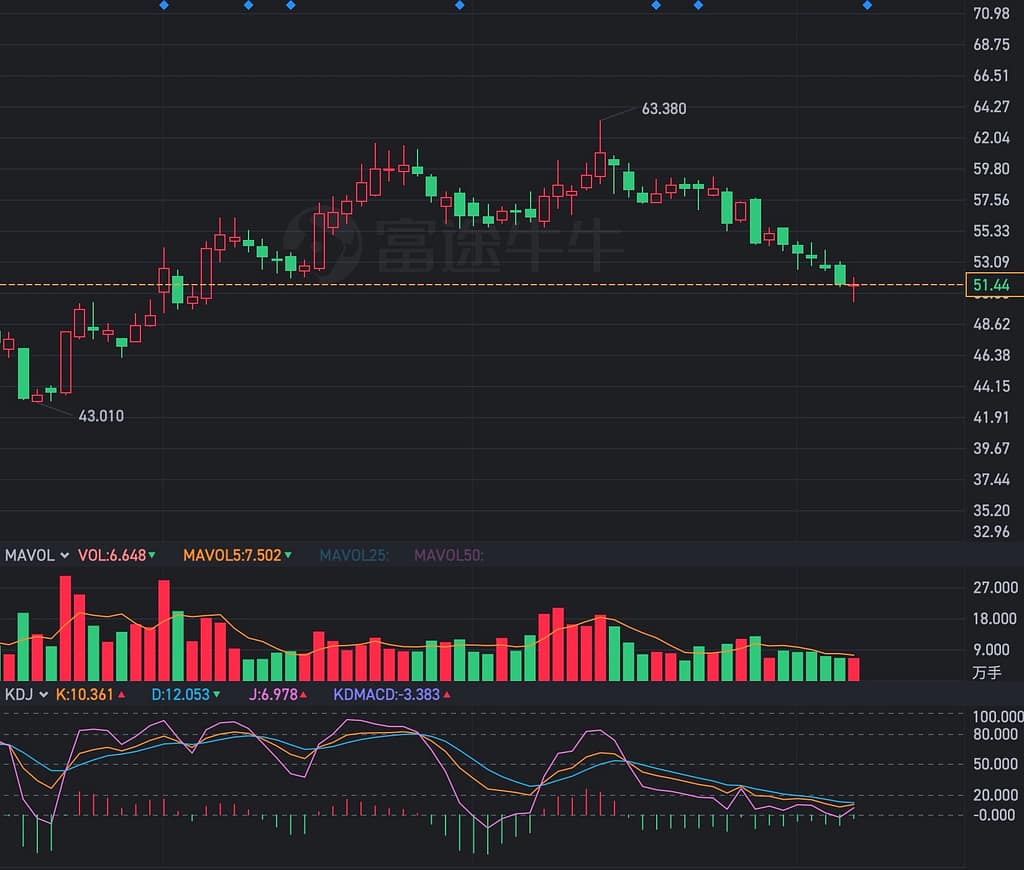This screenshot has height=870, width=1024.
Task: Enable the dimmed MAVOL50 line
Action: click(x=448, y=555)
